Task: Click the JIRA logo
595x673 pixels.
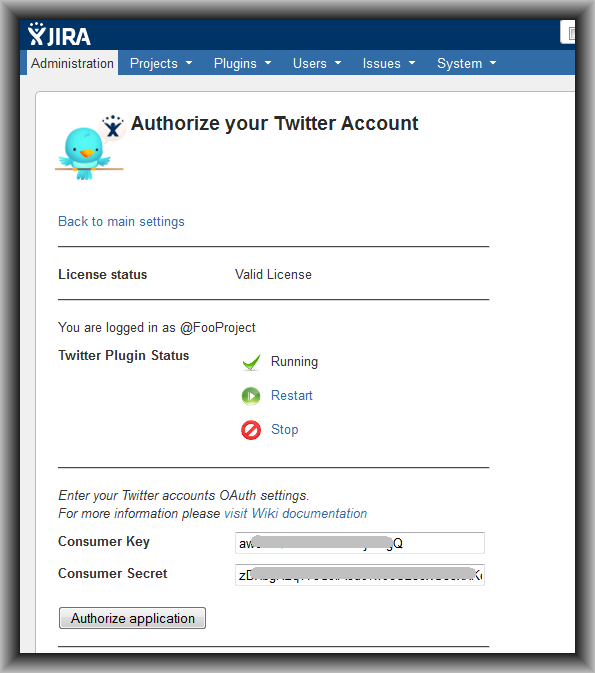Action: tap(59, 35)
